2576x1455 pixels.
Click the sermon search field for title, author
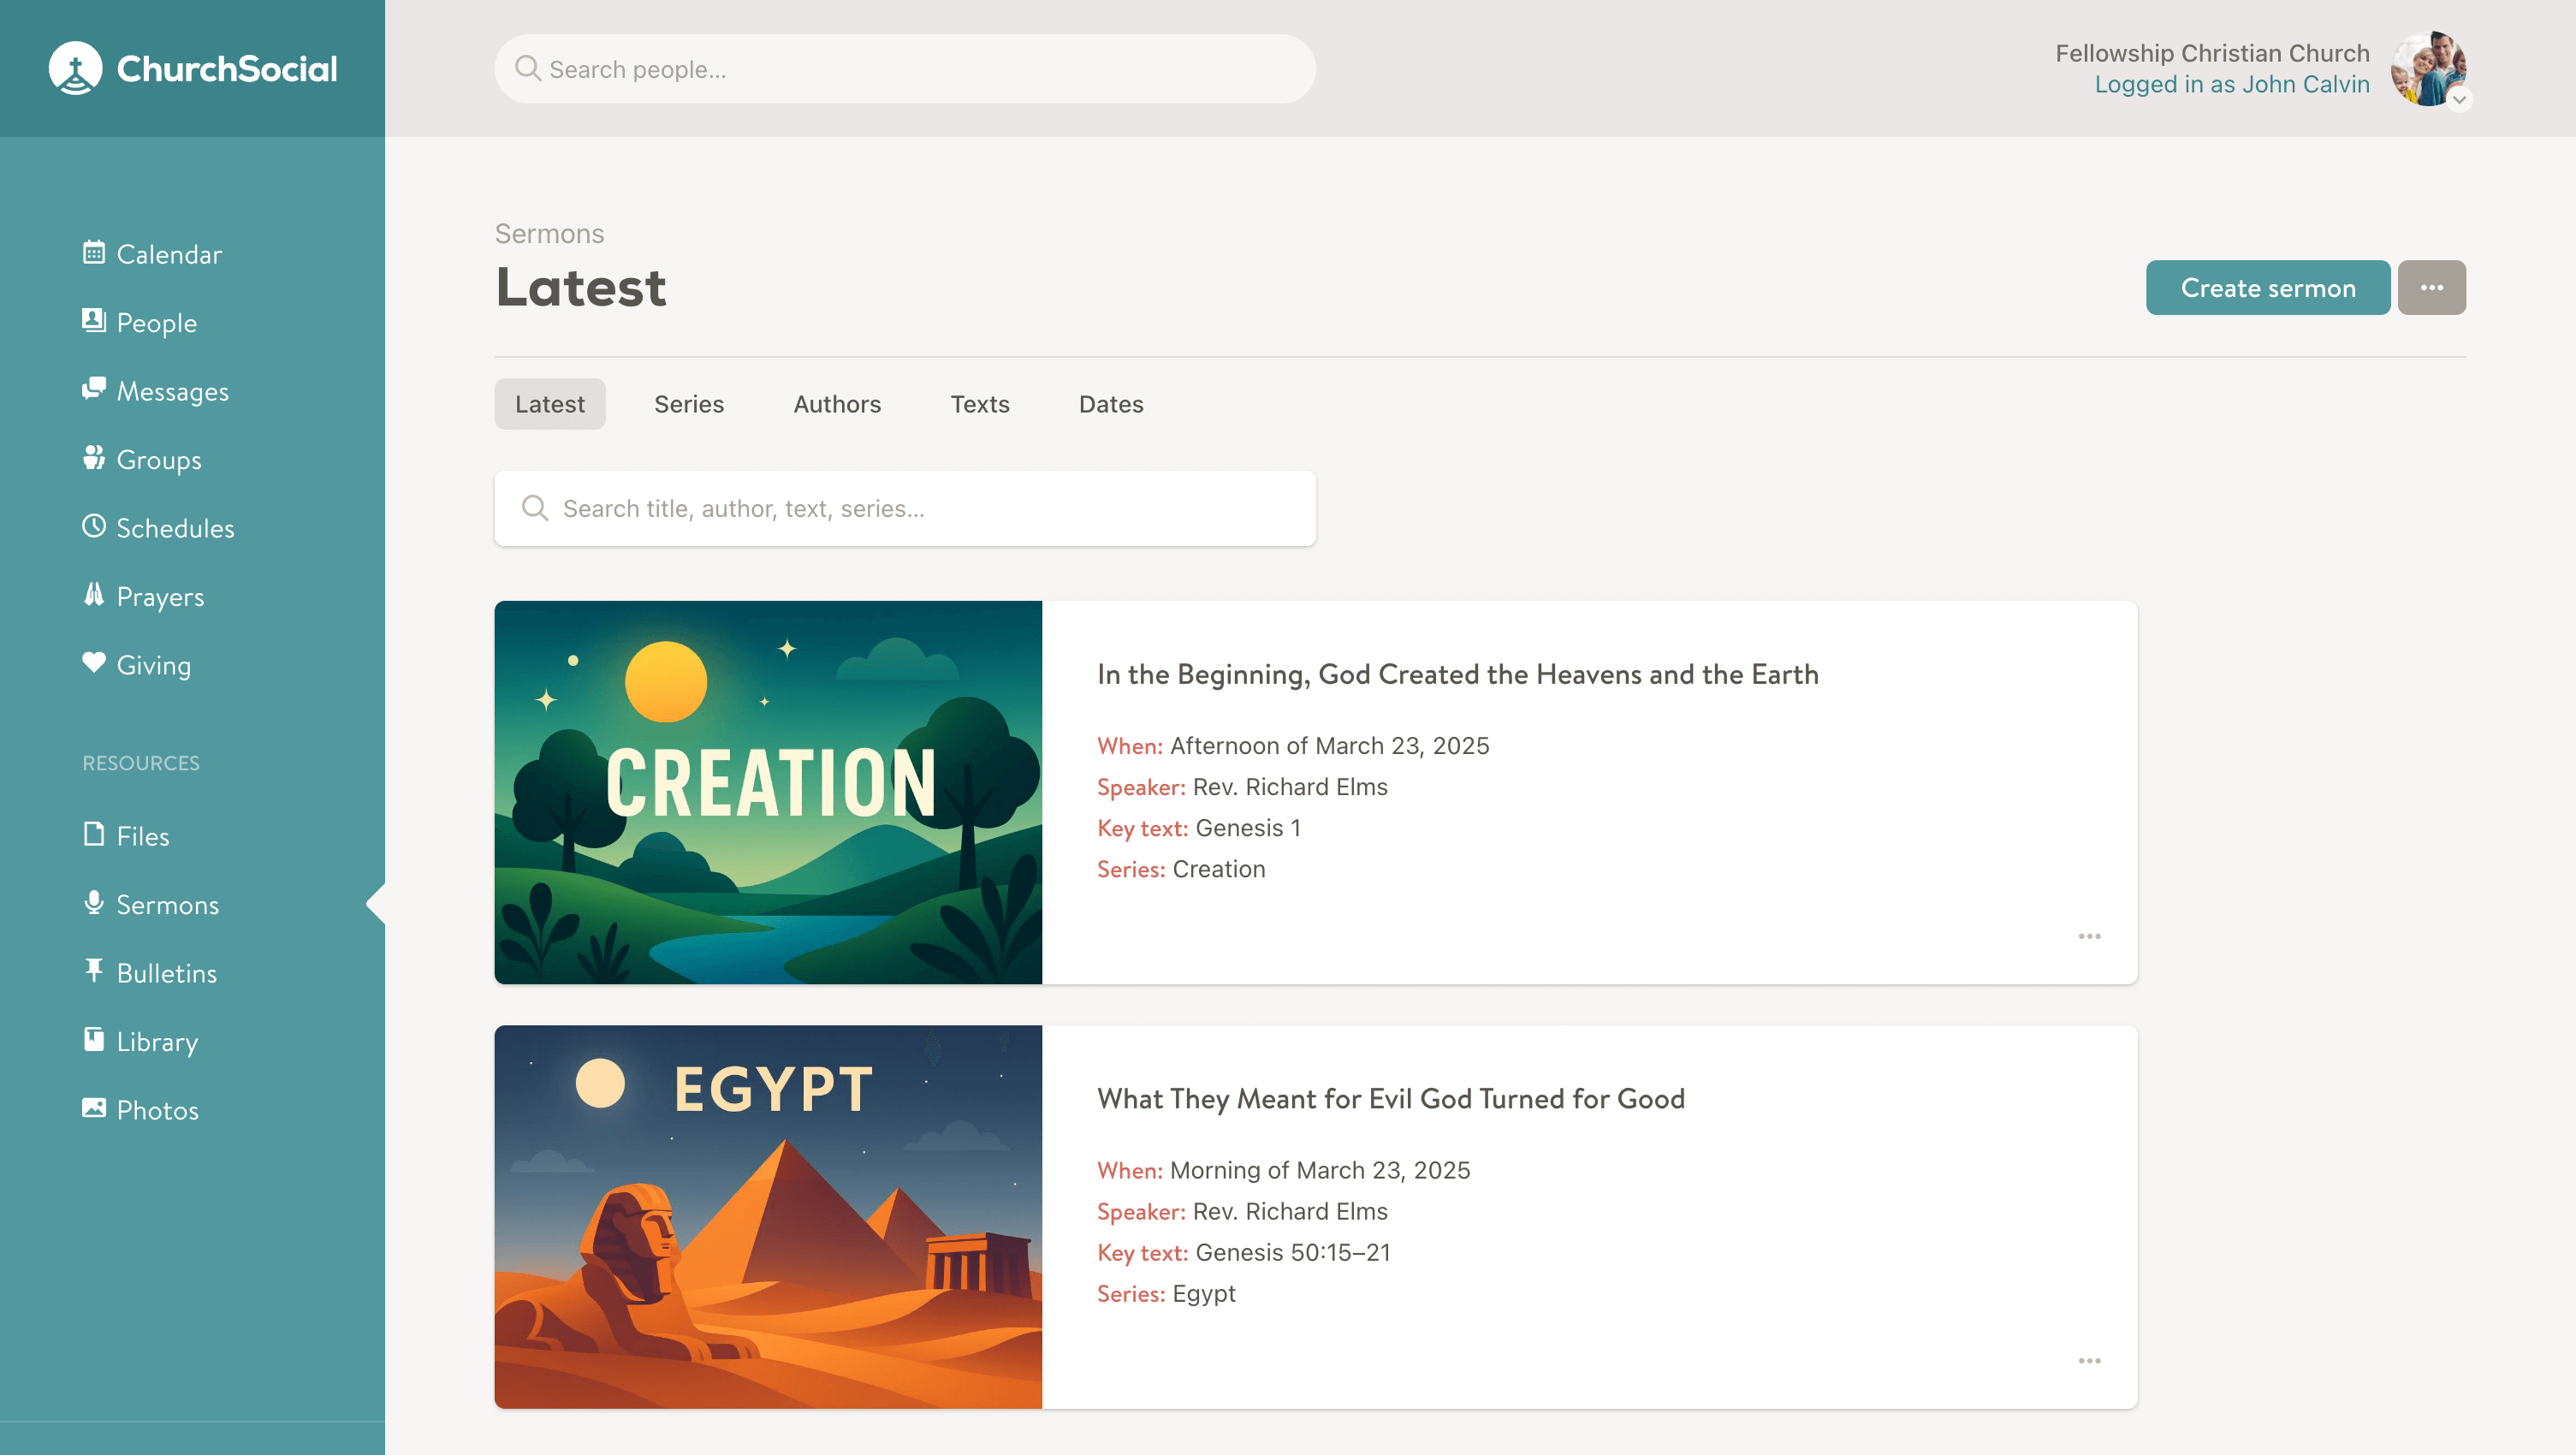coord(904,509)
